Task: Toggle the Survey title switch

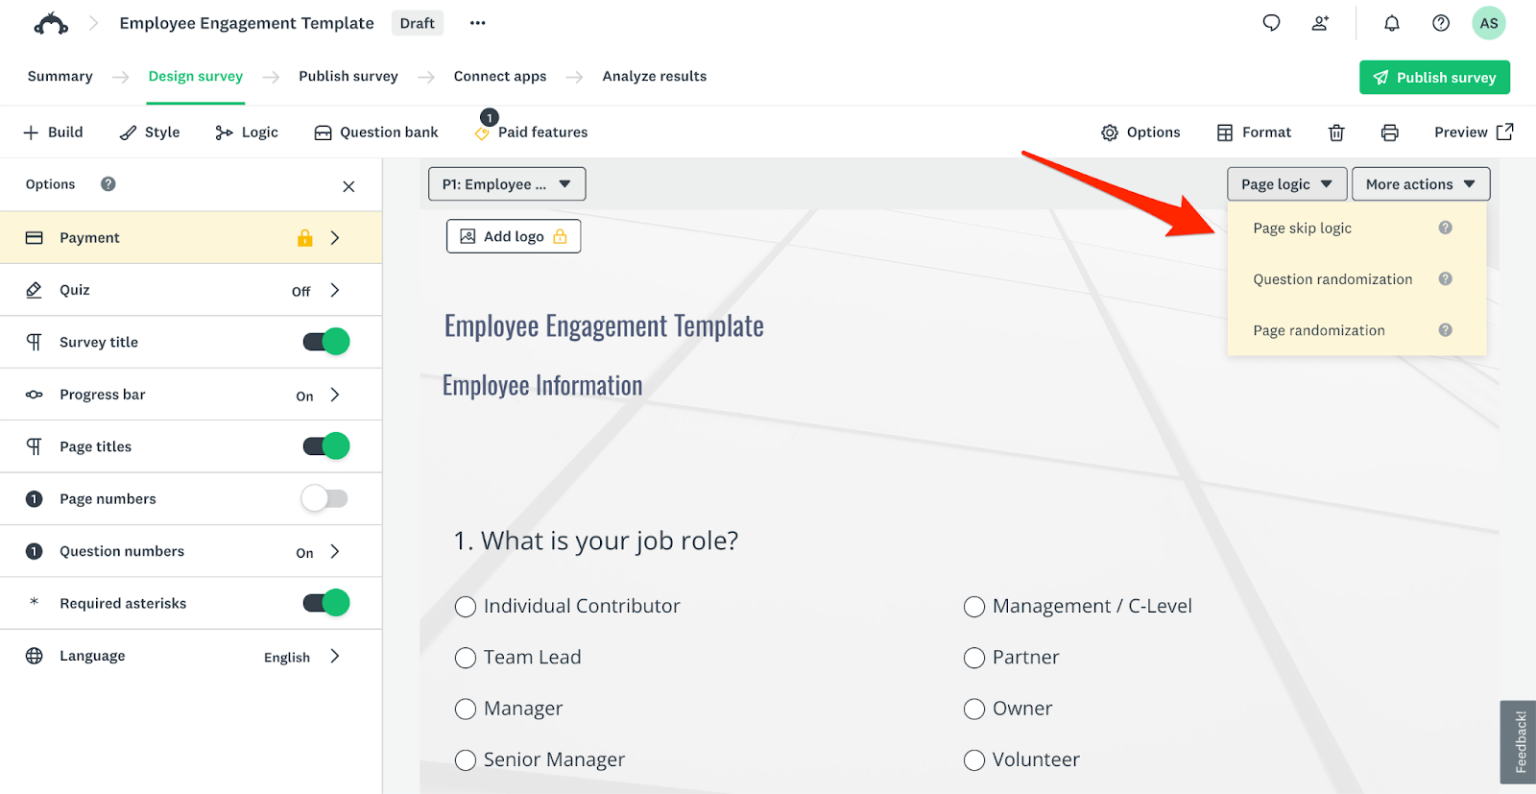Action: [326, 342]
